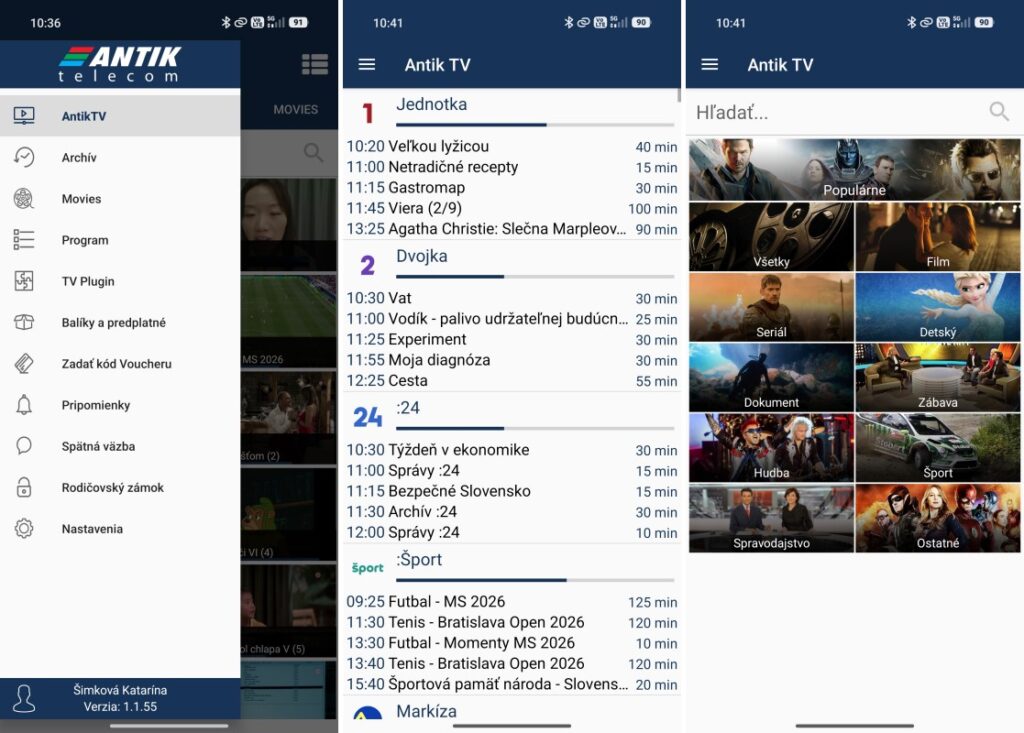The image size is (1024, 733).
Task: Open Ostatné category tile
Action: [x=938, y=518]
